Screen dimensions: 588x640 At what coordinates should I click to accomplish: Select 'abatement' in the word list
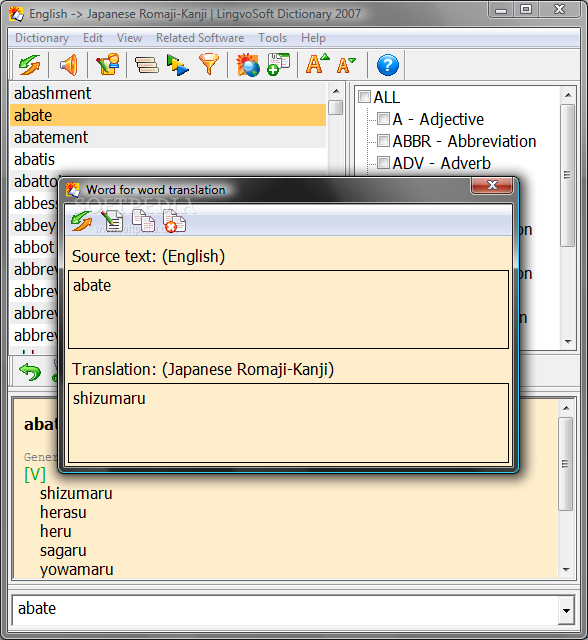(x=168, y=137)
